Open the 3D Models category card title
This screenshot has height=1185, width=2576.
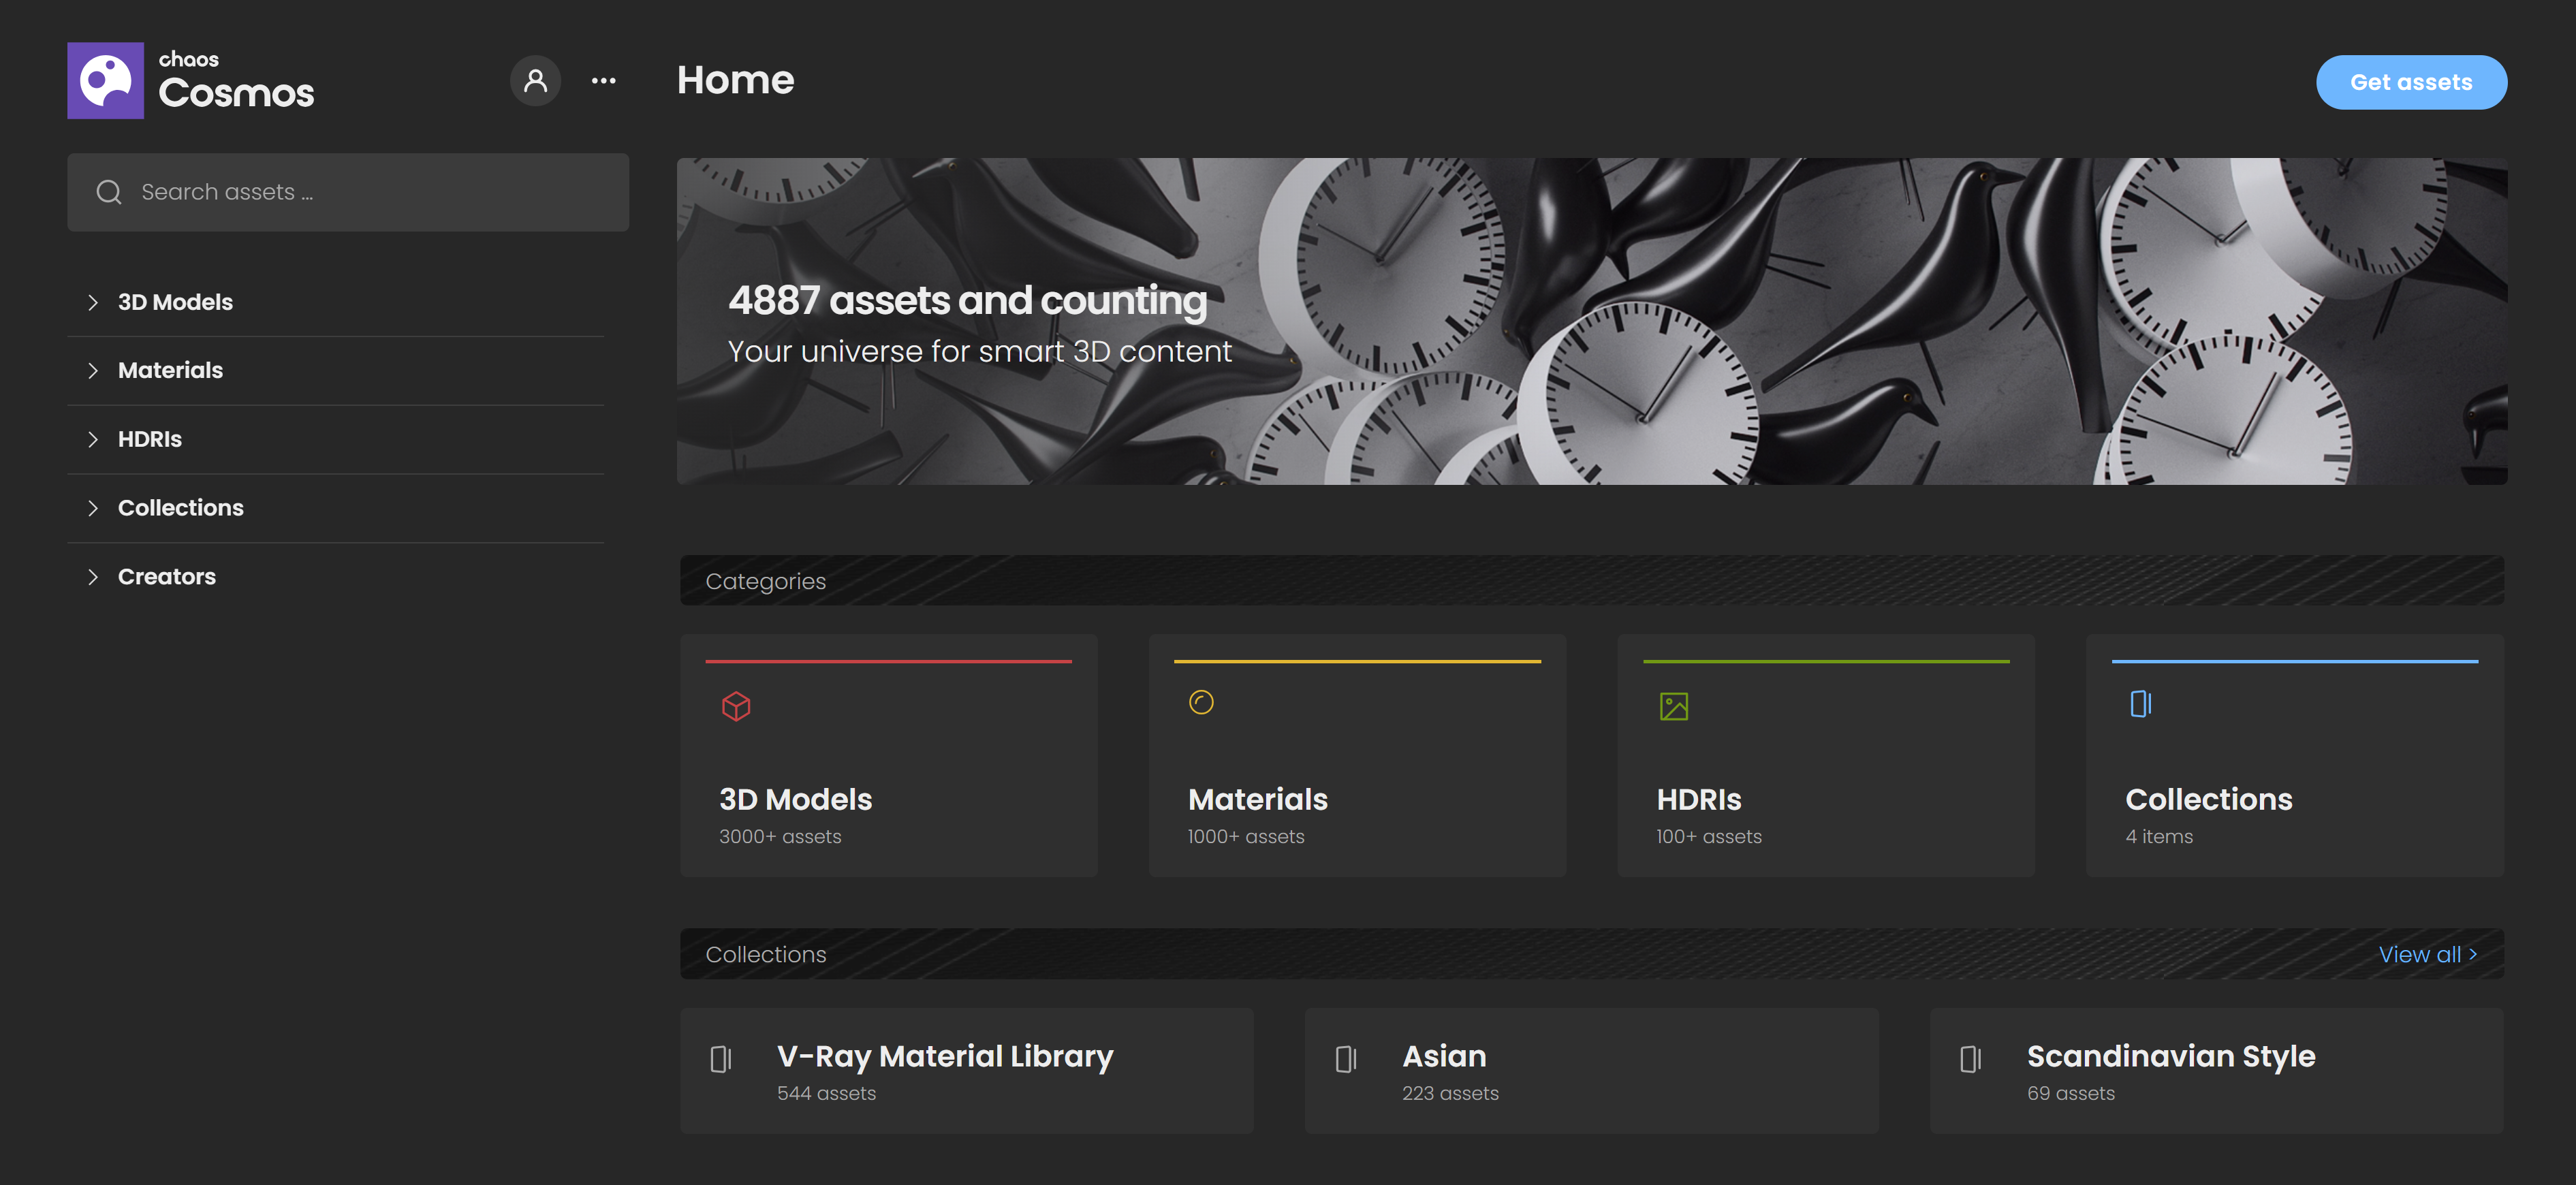(795, 800)
